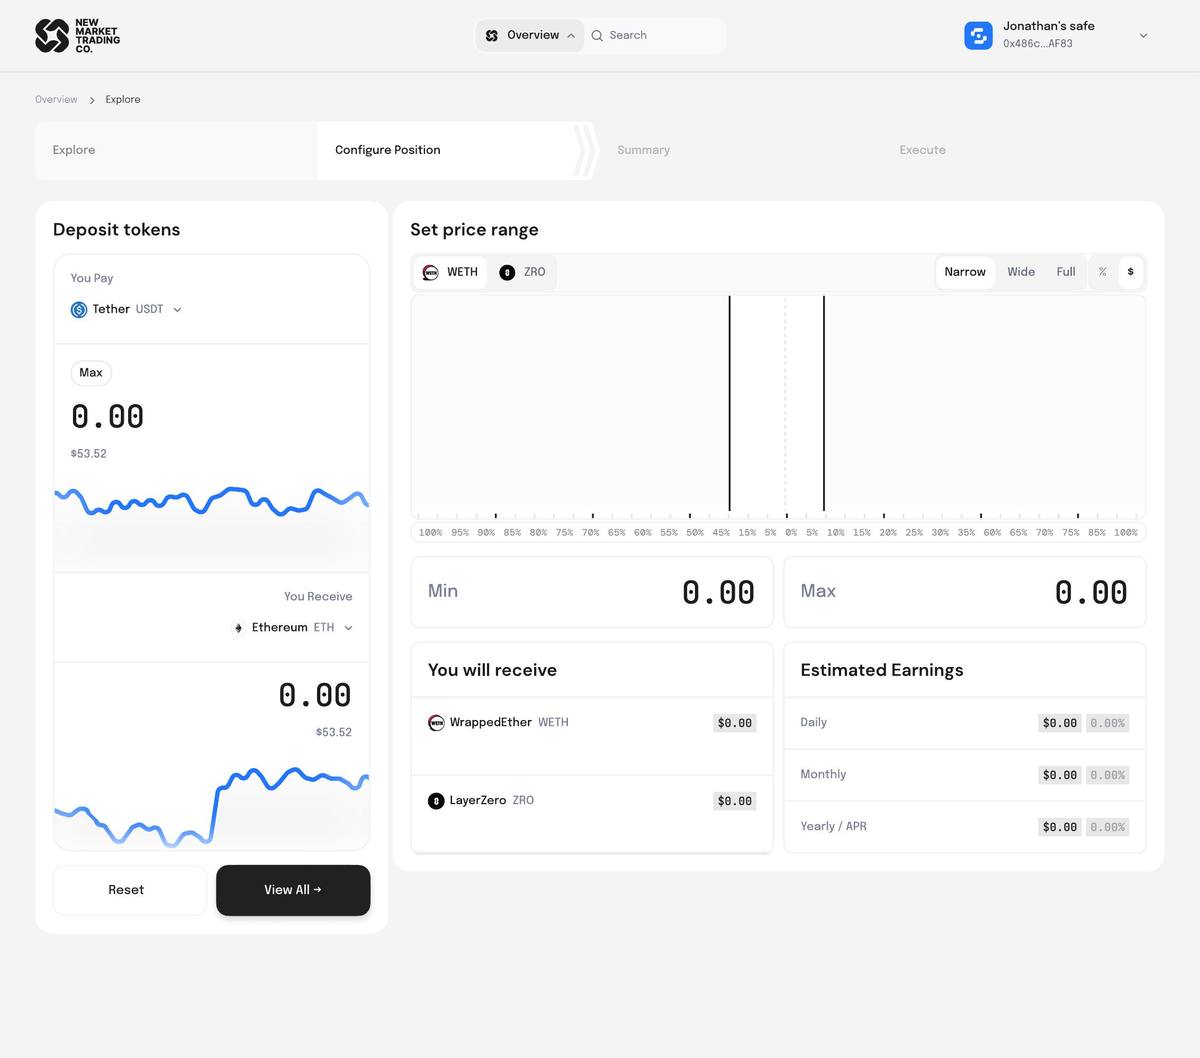The image size is (1200, 1058).
Task: Click the WrappedEther icon in receive list
Action: [436, 723]
